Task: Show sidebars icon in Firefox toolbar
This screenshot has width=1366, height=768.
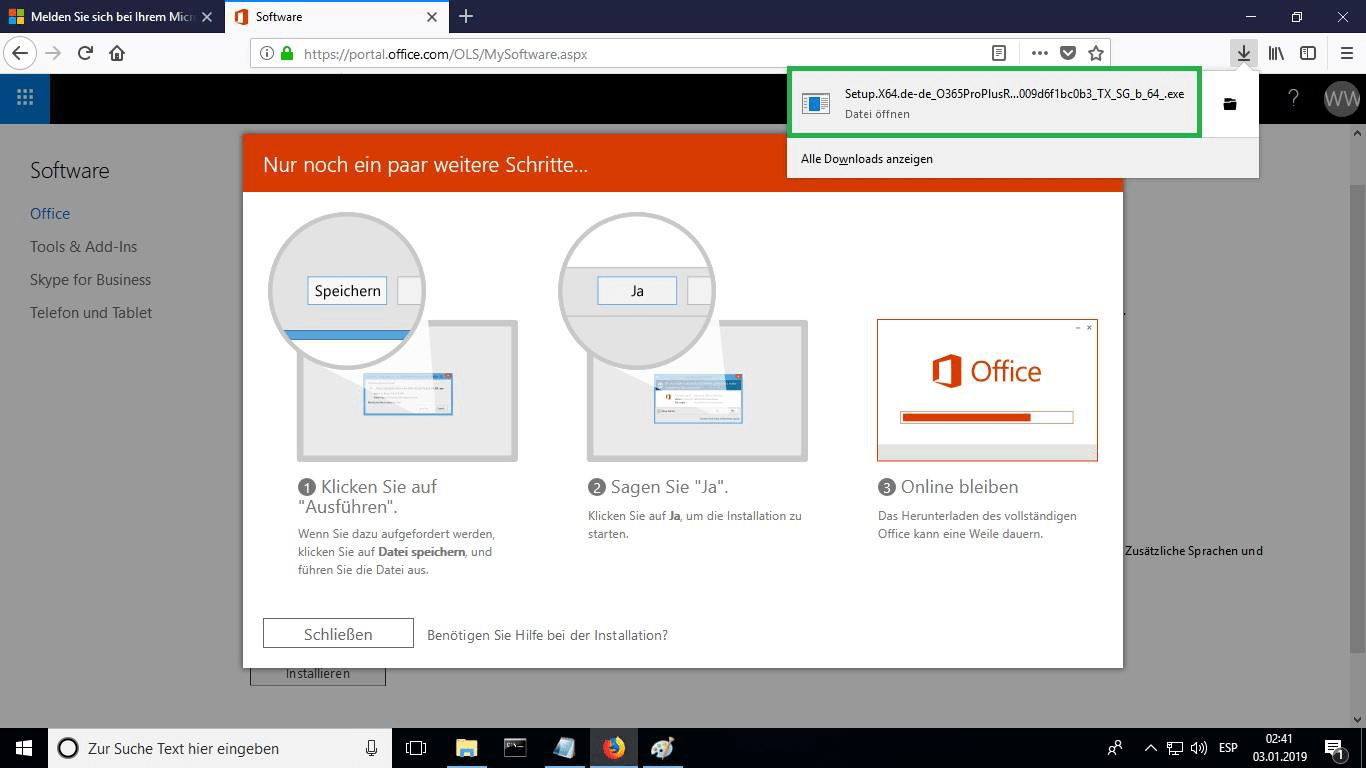Action: [1307, 54]
